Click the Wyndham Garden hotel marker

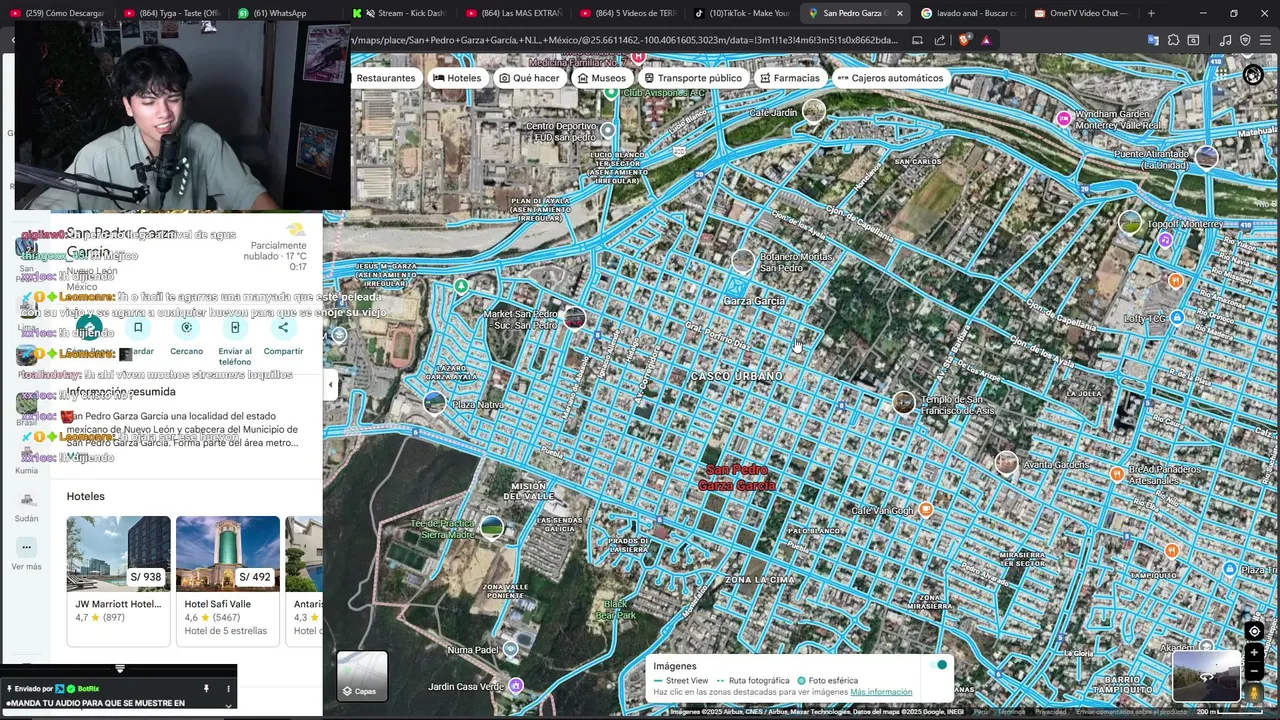1064,119
